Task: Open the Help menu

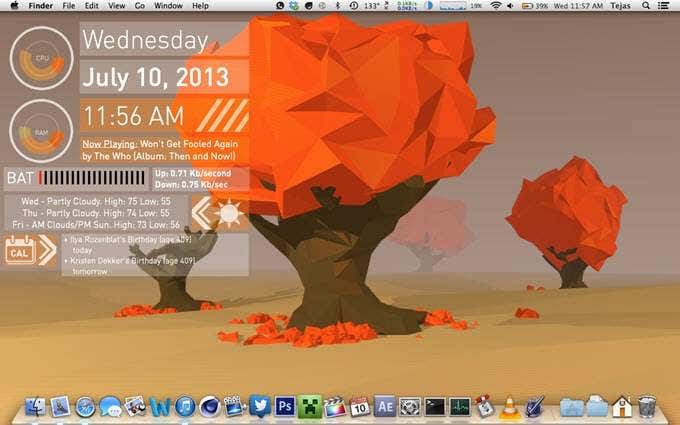Action: (200, 6)
